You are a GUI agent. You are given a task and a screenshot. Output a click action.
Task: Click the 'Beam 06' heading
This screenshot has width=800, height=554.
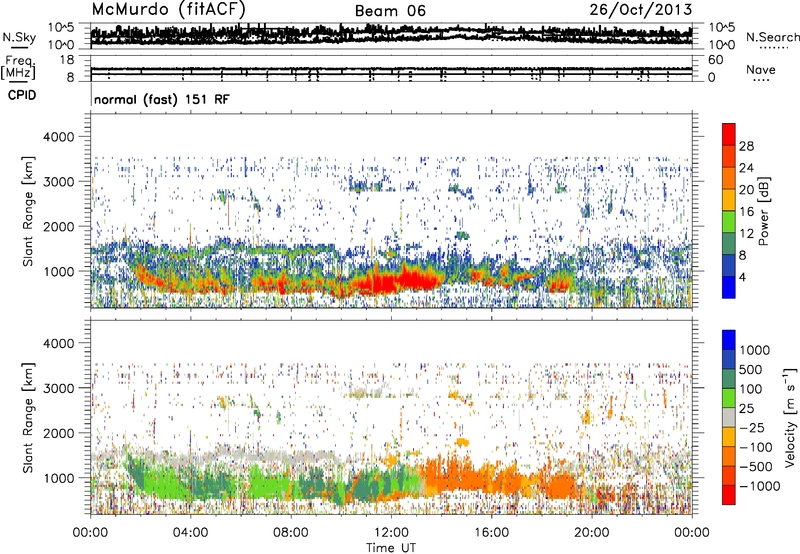point(390,11)
